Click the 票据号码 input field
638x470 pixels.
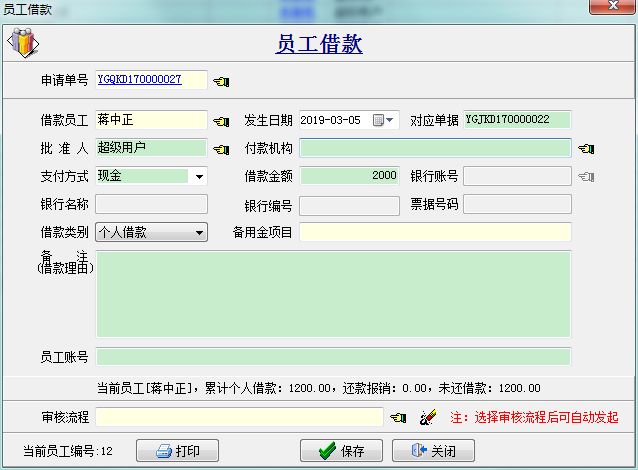[518, 204]
